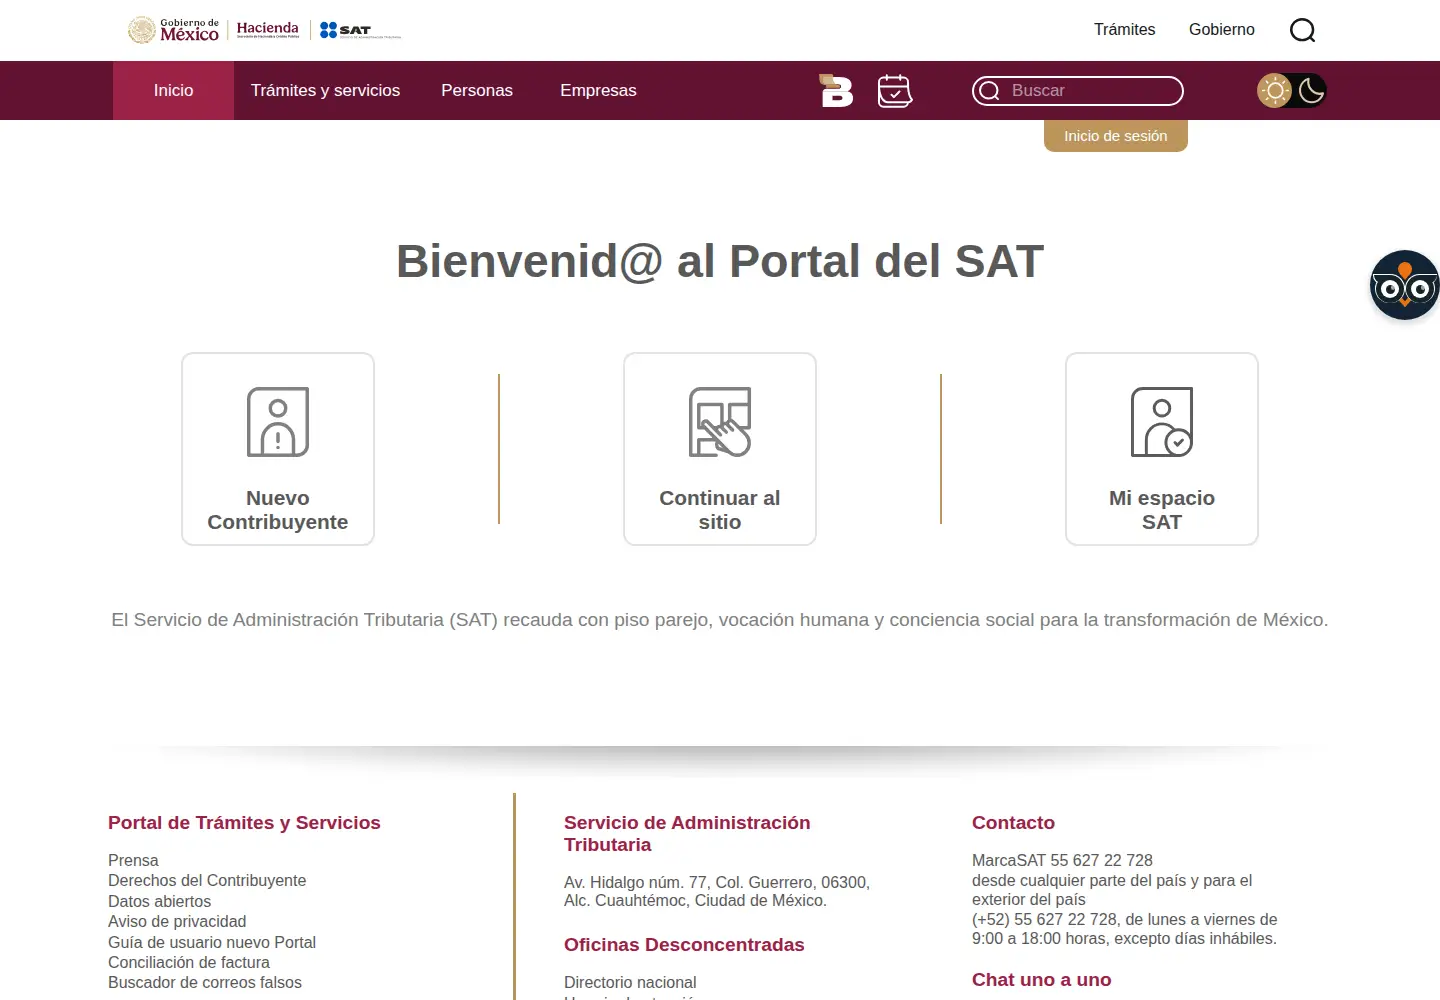Click the Inicio de sesión button

[1116, 136]
